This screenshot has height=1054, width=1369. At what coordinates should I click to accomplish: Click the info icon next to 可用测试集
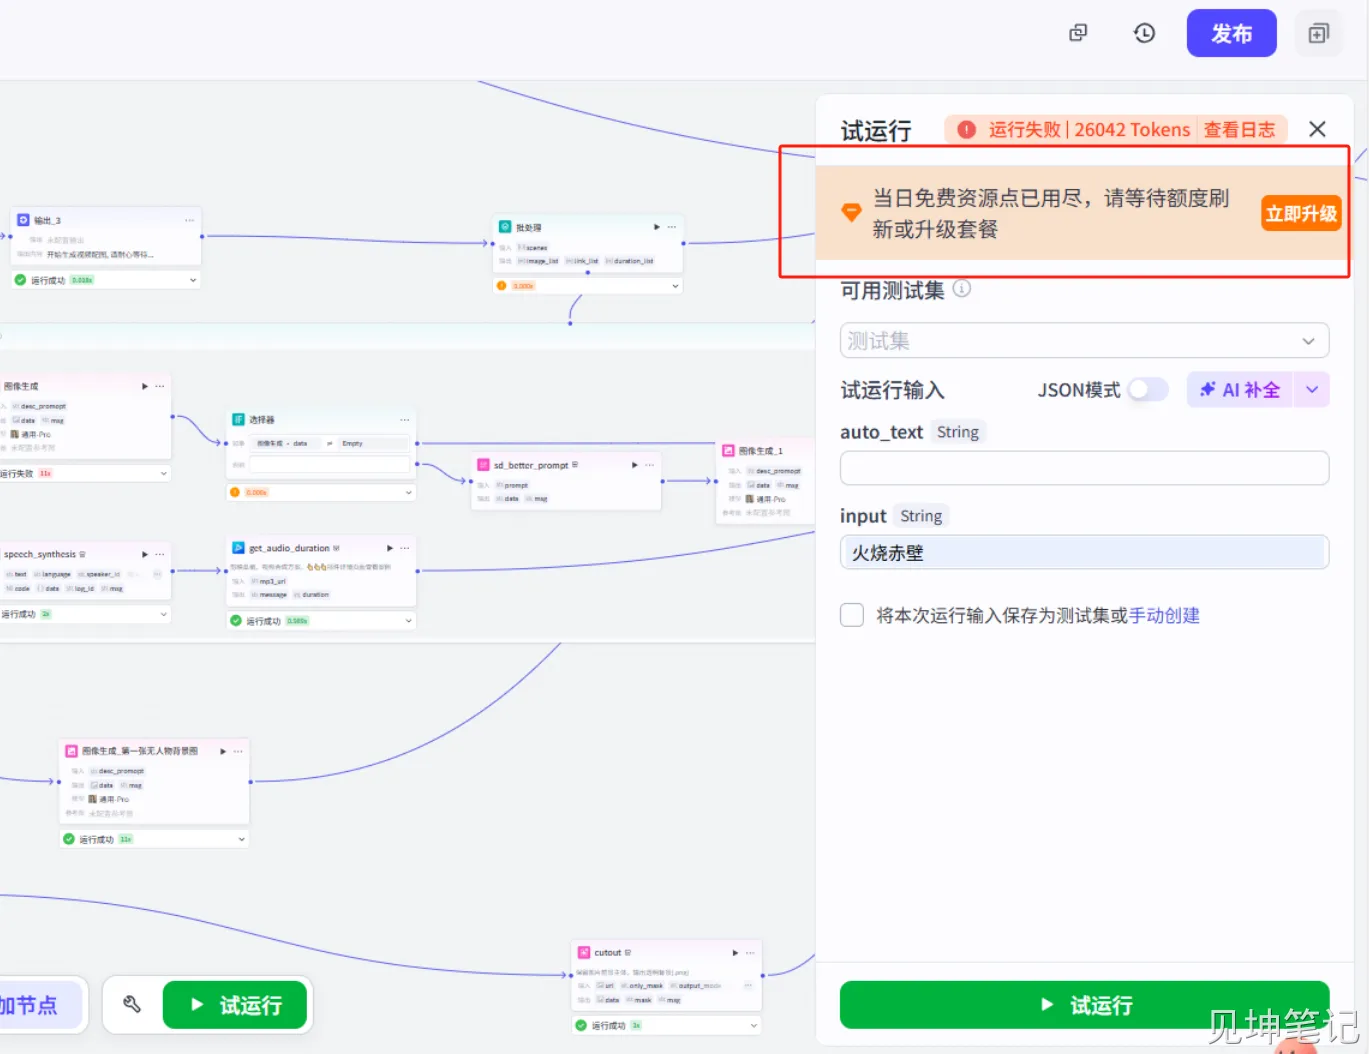[x=962, y=289]
